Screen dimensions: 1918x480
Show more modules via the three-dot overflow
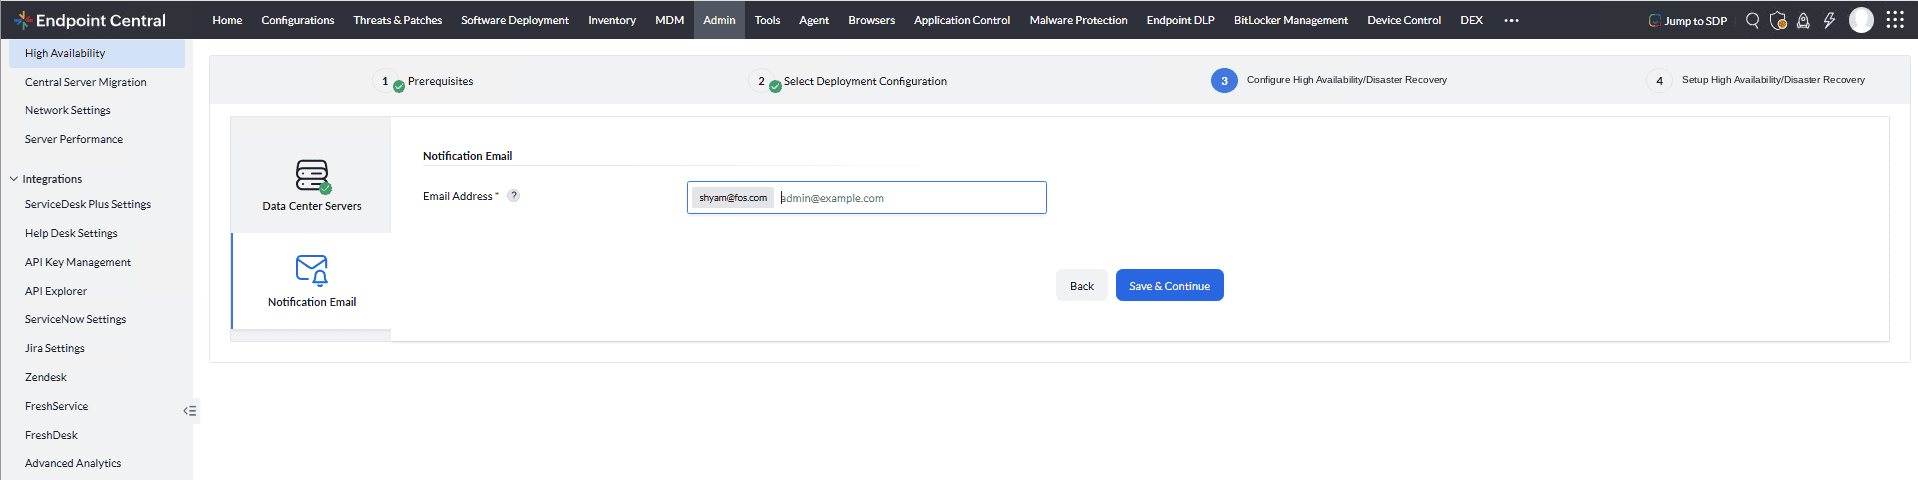click(x=1511, y=20)
